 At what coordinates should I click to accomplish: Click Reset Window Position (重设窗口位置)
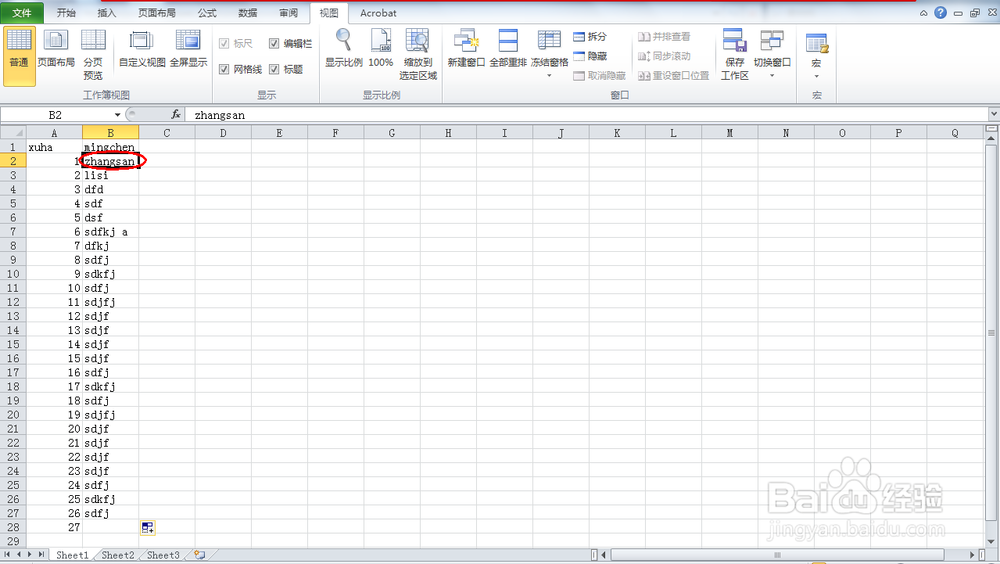[x=673, y=75]
